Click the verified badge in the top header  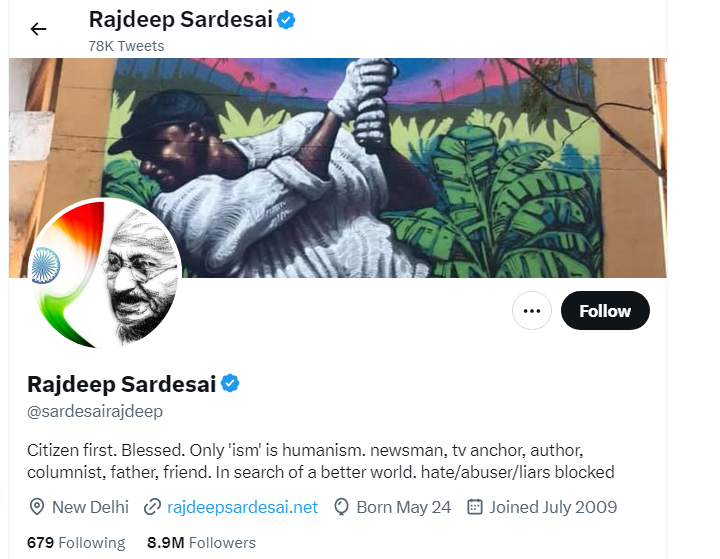(x=286, y=19)
